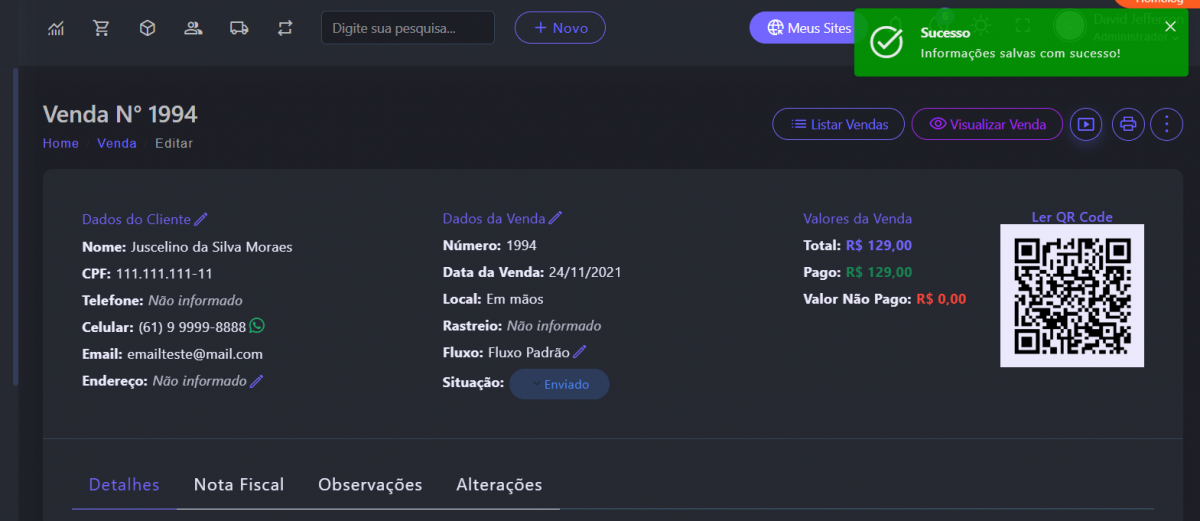Expand the Situação Enviado dropdown
Viewport: 1200px width, 521px height.
coord(559,384)
